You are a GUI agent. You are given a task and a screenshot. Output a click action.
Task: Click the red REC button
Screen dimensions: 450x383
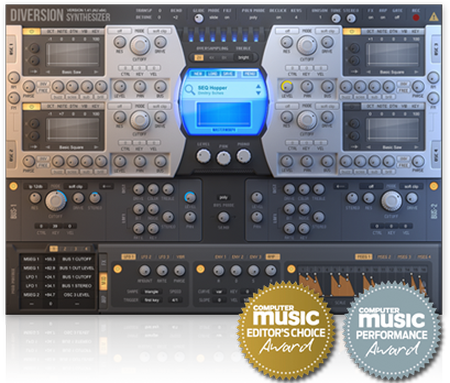click(x=416, y=17)
